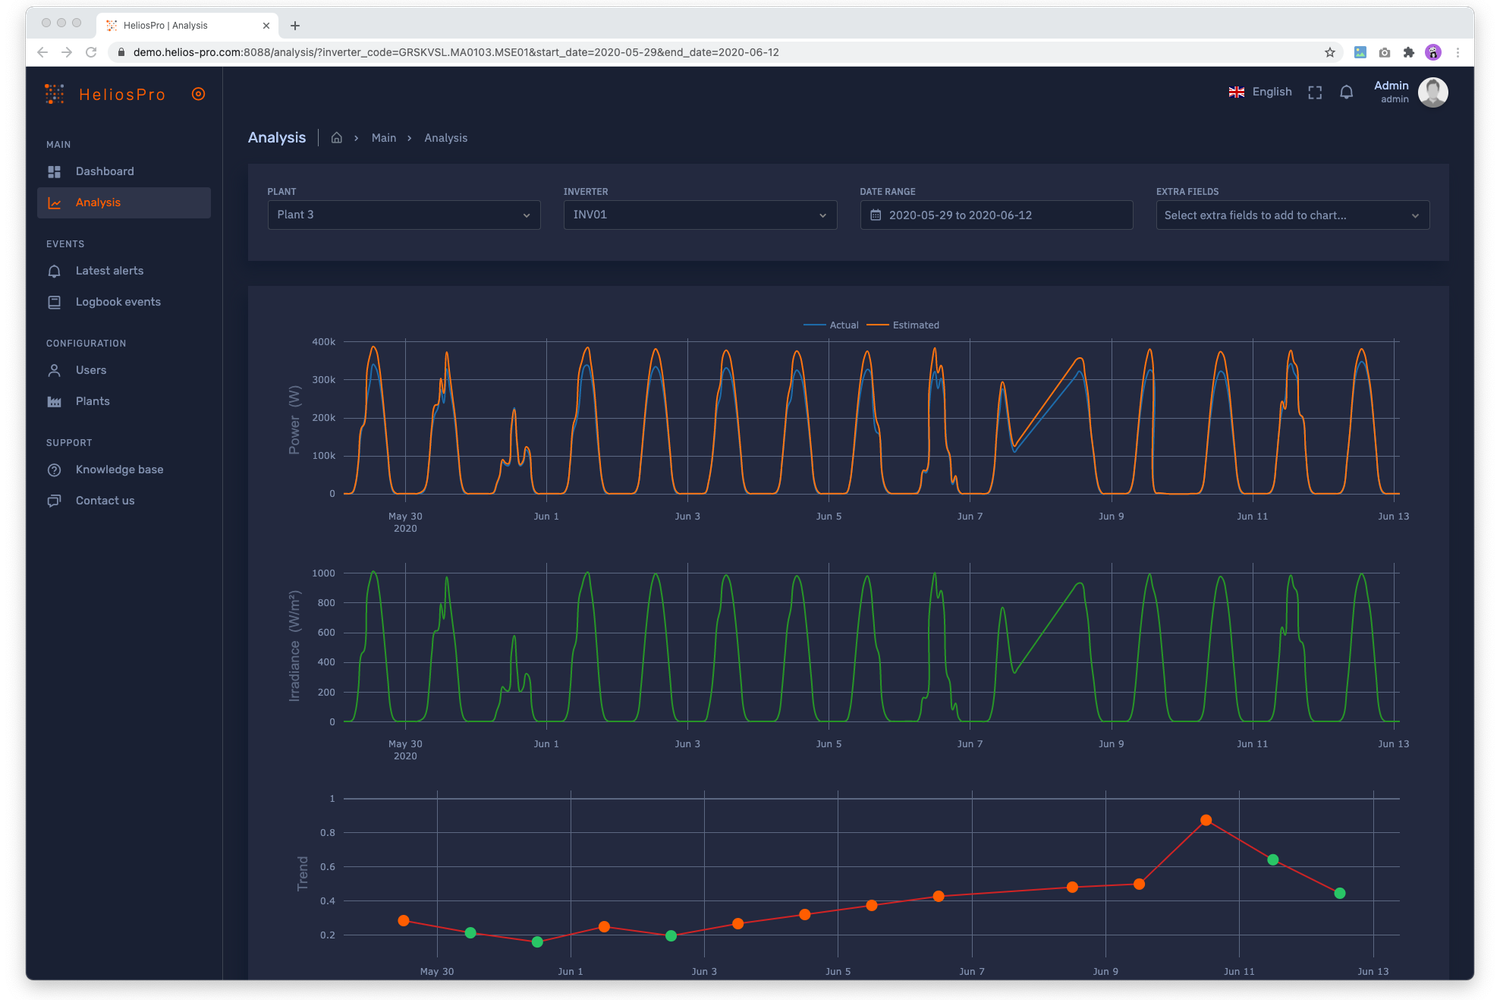Open the Knowledge base link
The height and width of the screenshot is (1000, 1500).
[x=119, y=470]
